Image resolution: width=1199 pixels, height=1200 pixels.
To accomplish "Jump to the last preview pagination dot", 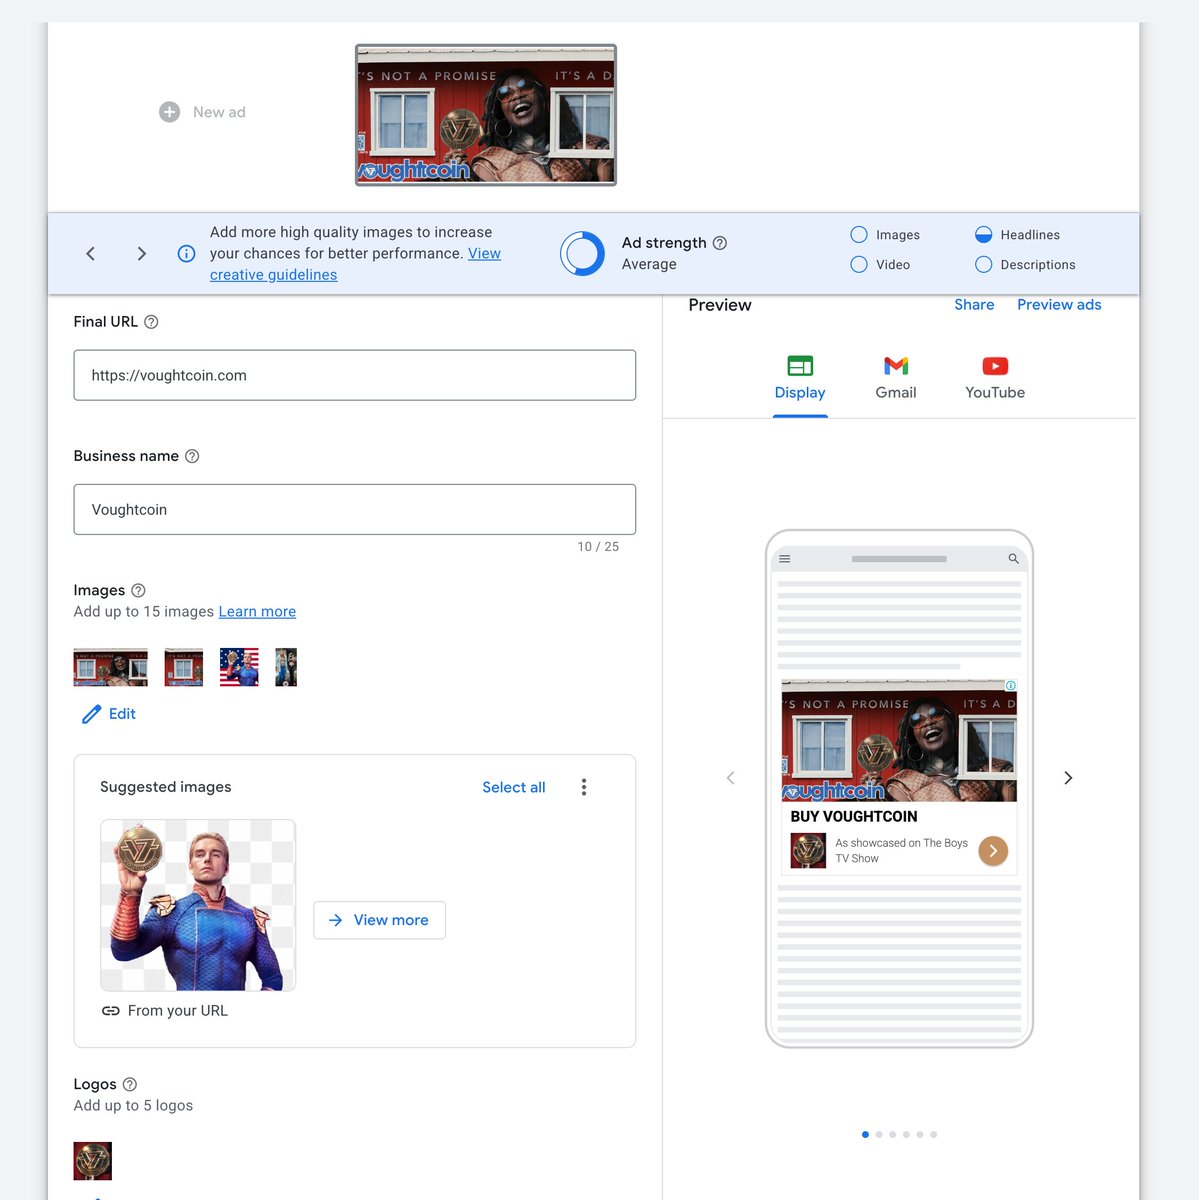I will (x=934, y=1135).
